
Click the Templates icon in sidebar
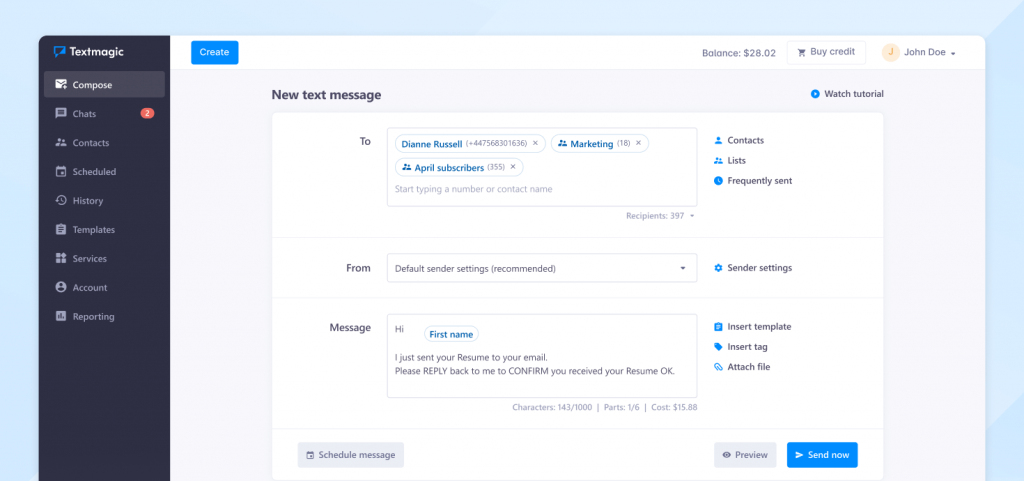tap(61, 230)
